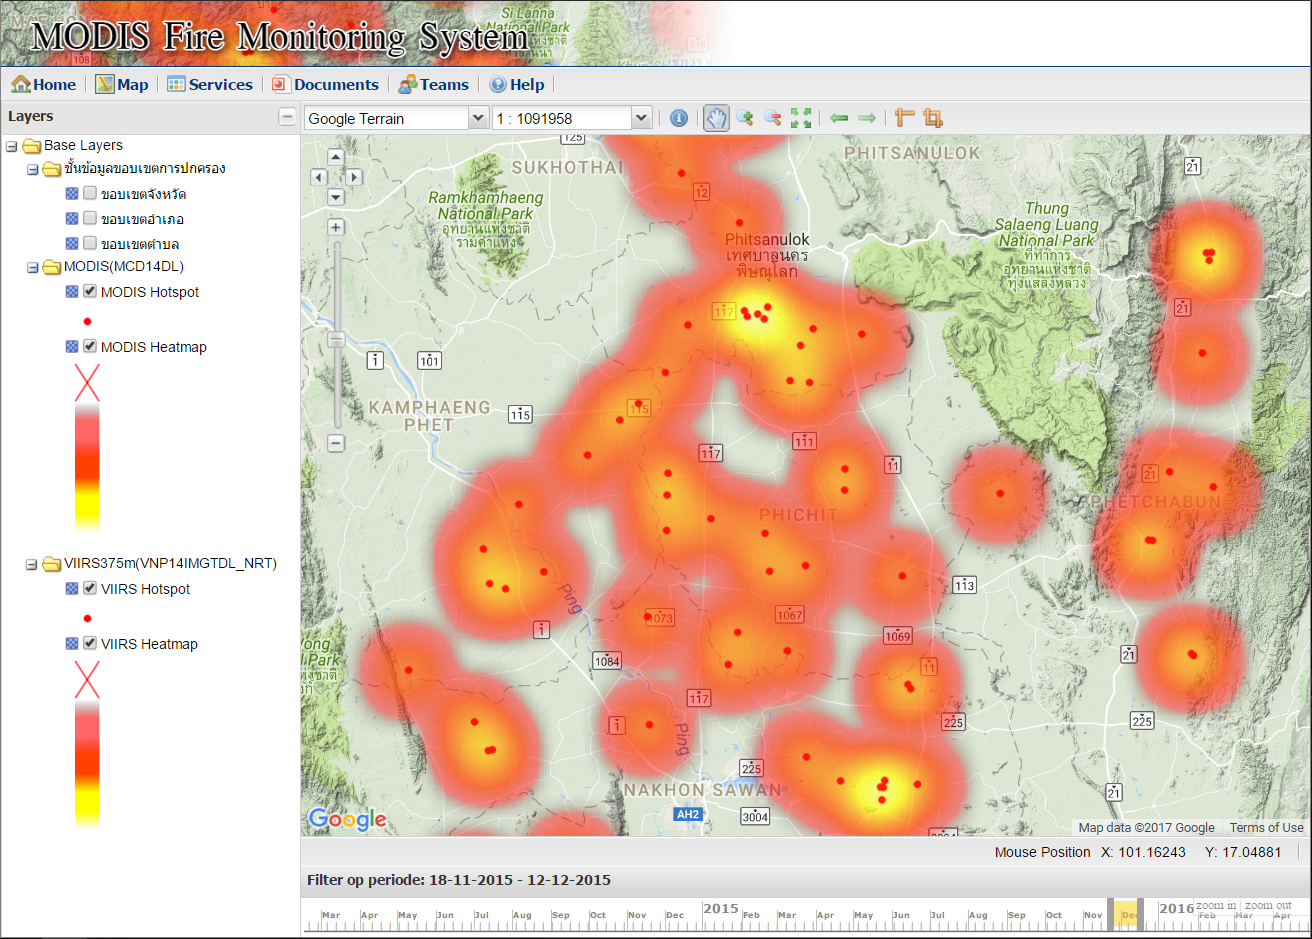Open the Home menu
This screenshot has width=1312, height=939.
[44, 85]
